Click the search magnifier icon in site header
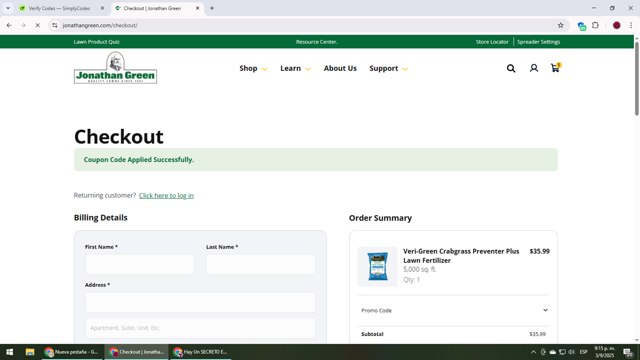This screenshot has width=640, height=360. pyautogui.click(x=511, y=69)
